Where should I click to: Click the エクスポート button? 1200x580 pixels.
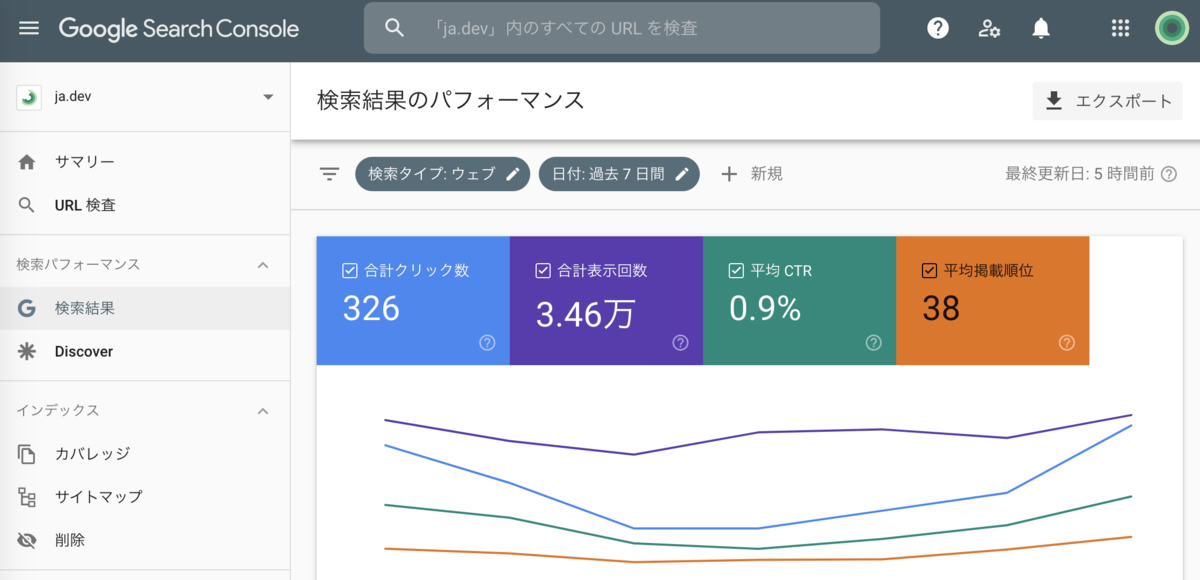pos(1107,101)
